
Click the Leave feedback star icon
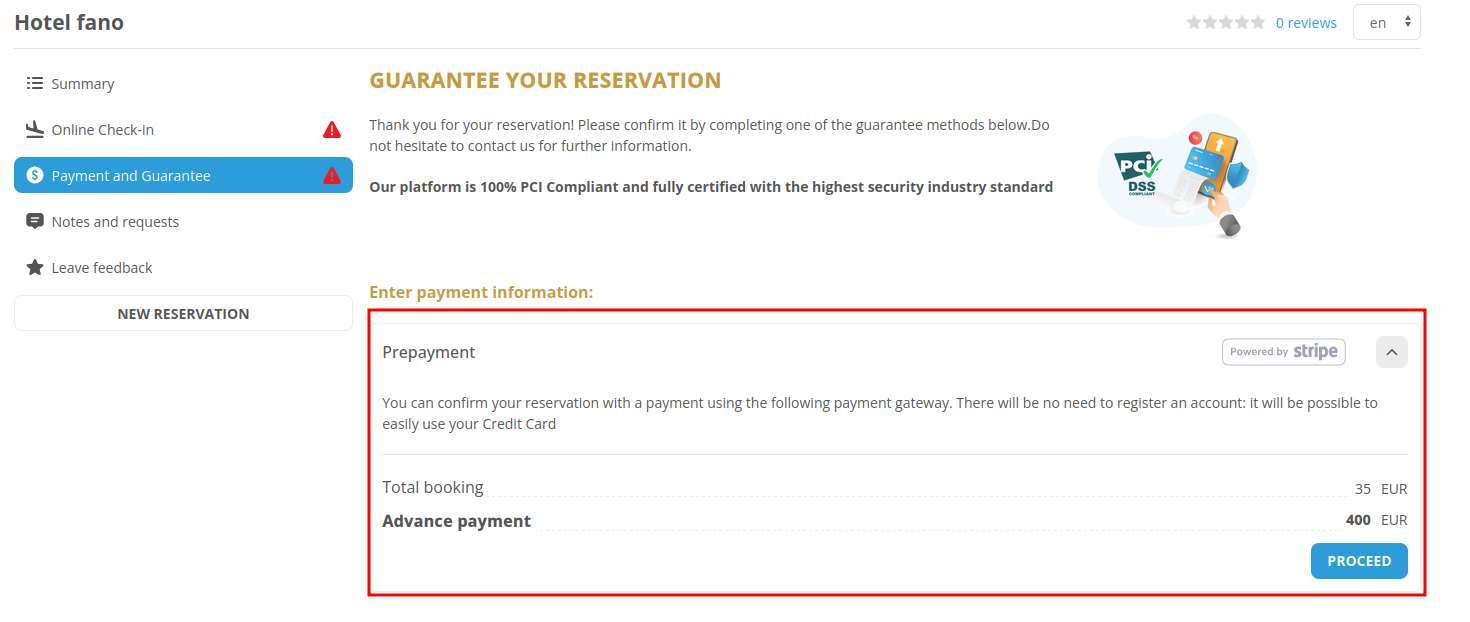coord(35,267)
